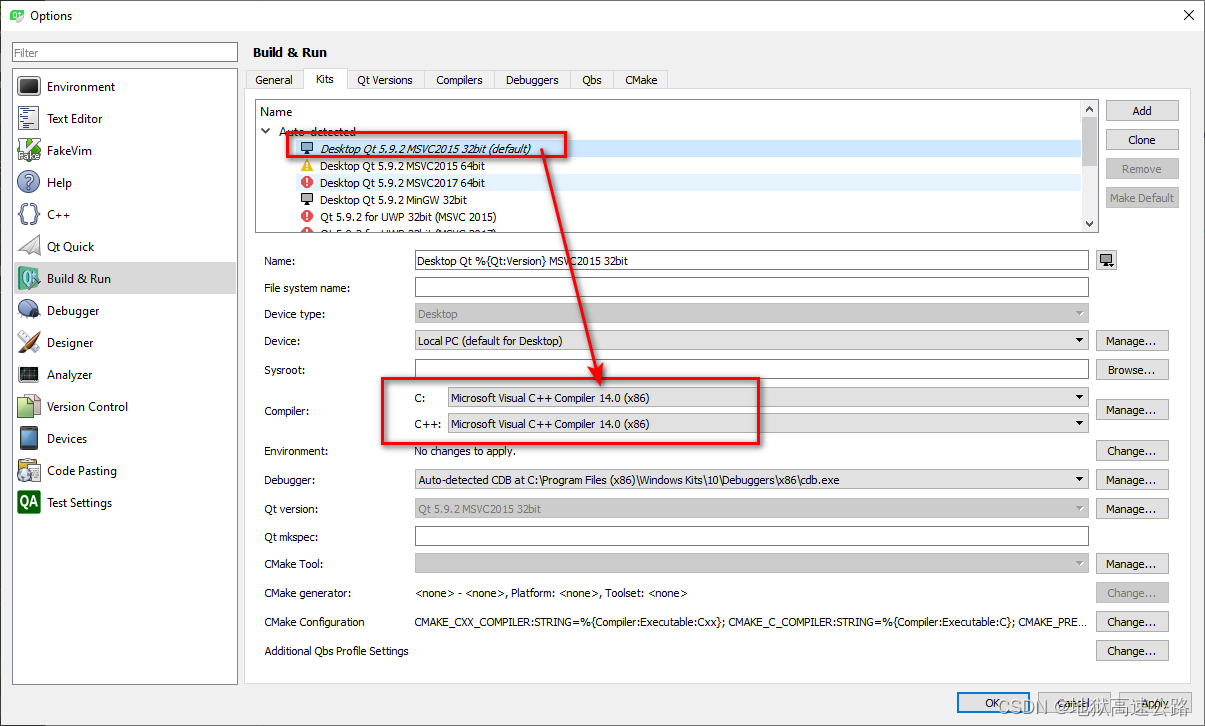
Task: Click Change for Additional Qbs Profile Settings
Action: click(x=1132, y=651)
